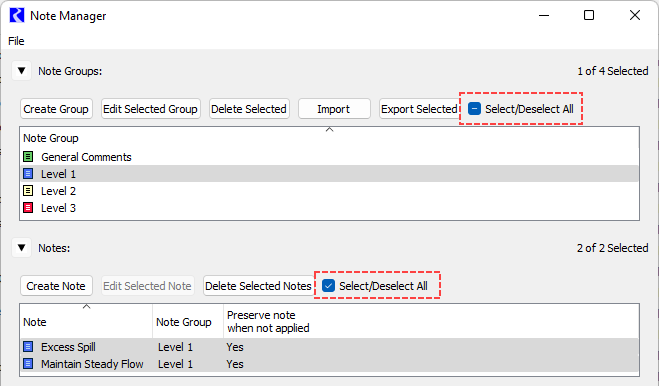Click the Create Group button
The image size is (659, 386).
(x=56, y=109)
